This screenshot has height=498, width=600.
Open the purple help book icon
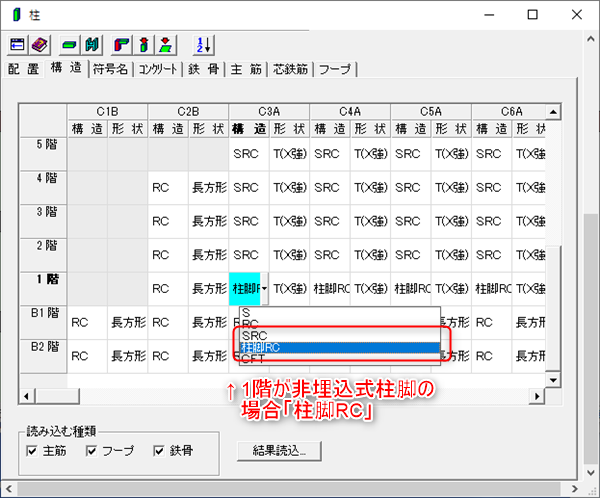tap(39, 45)
